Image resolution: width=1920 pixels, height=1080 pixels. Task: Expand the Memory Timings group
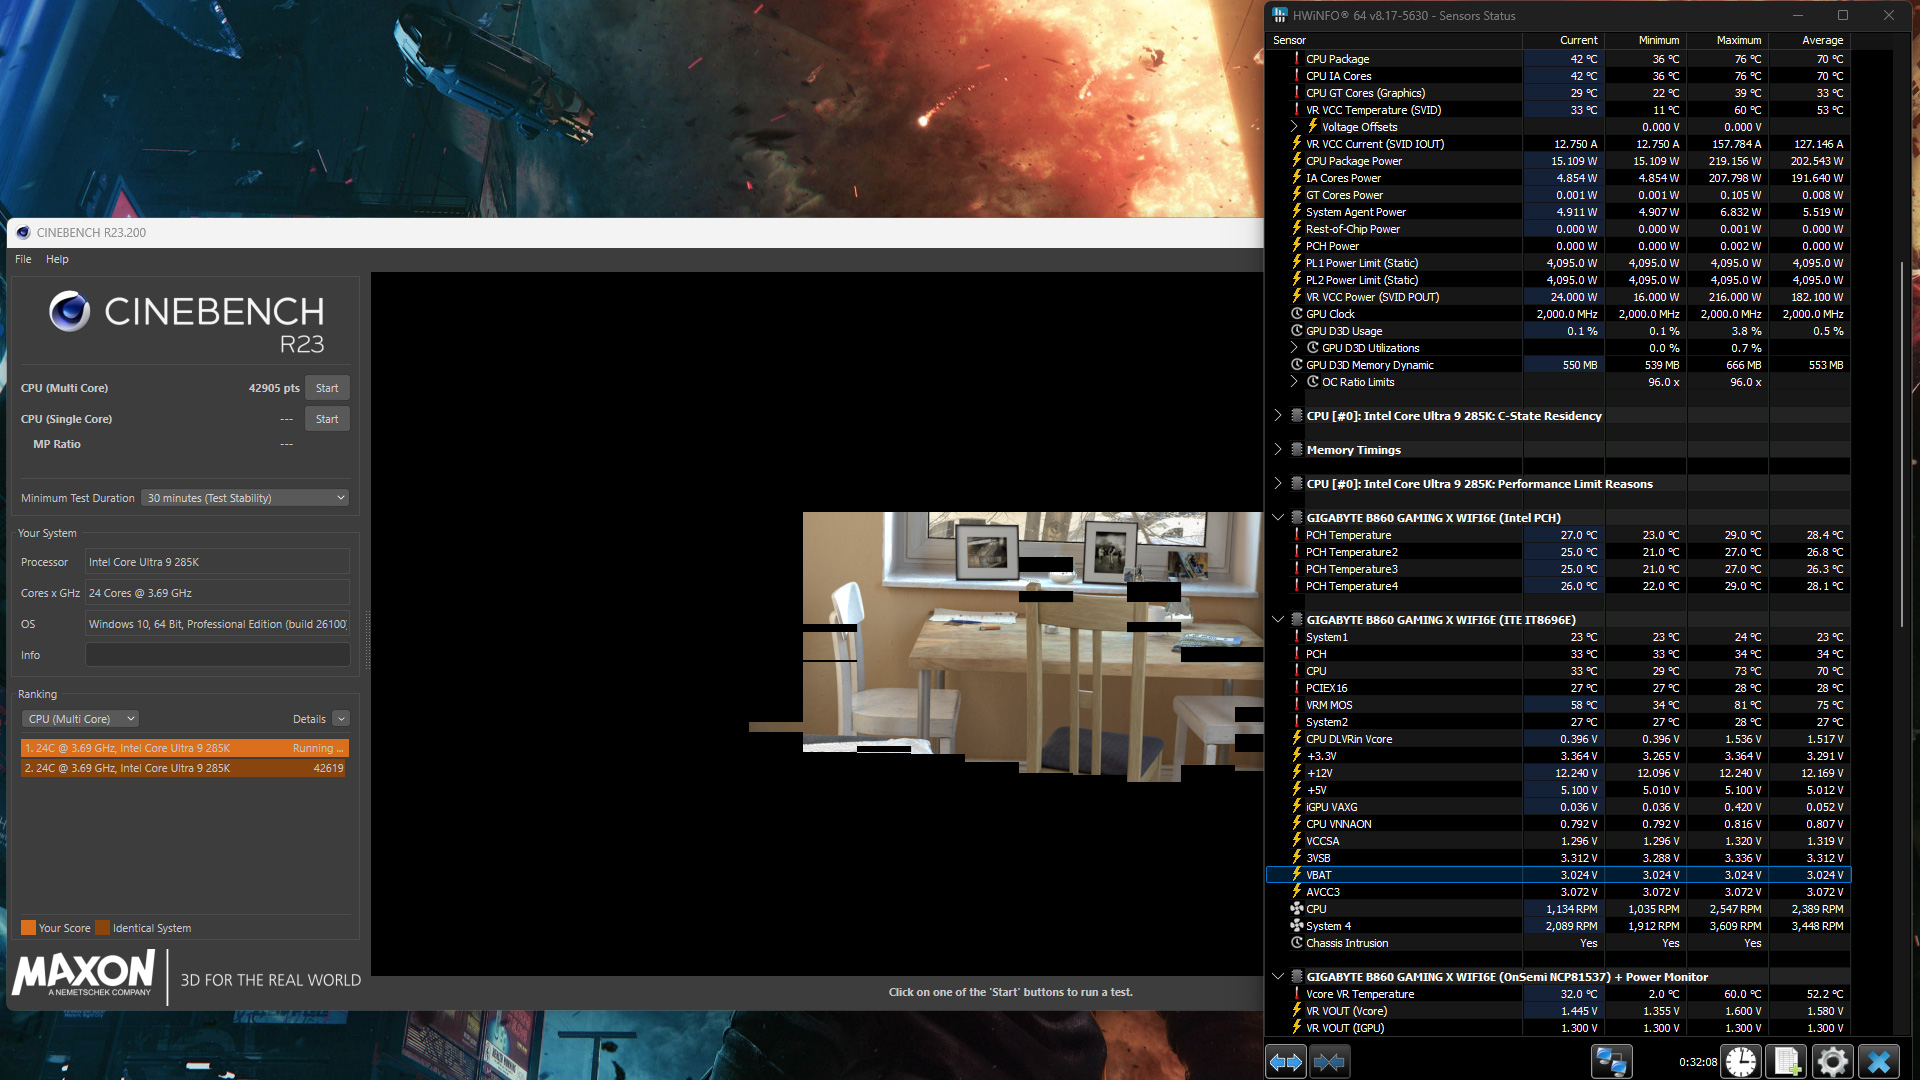tap(1278, 450)
